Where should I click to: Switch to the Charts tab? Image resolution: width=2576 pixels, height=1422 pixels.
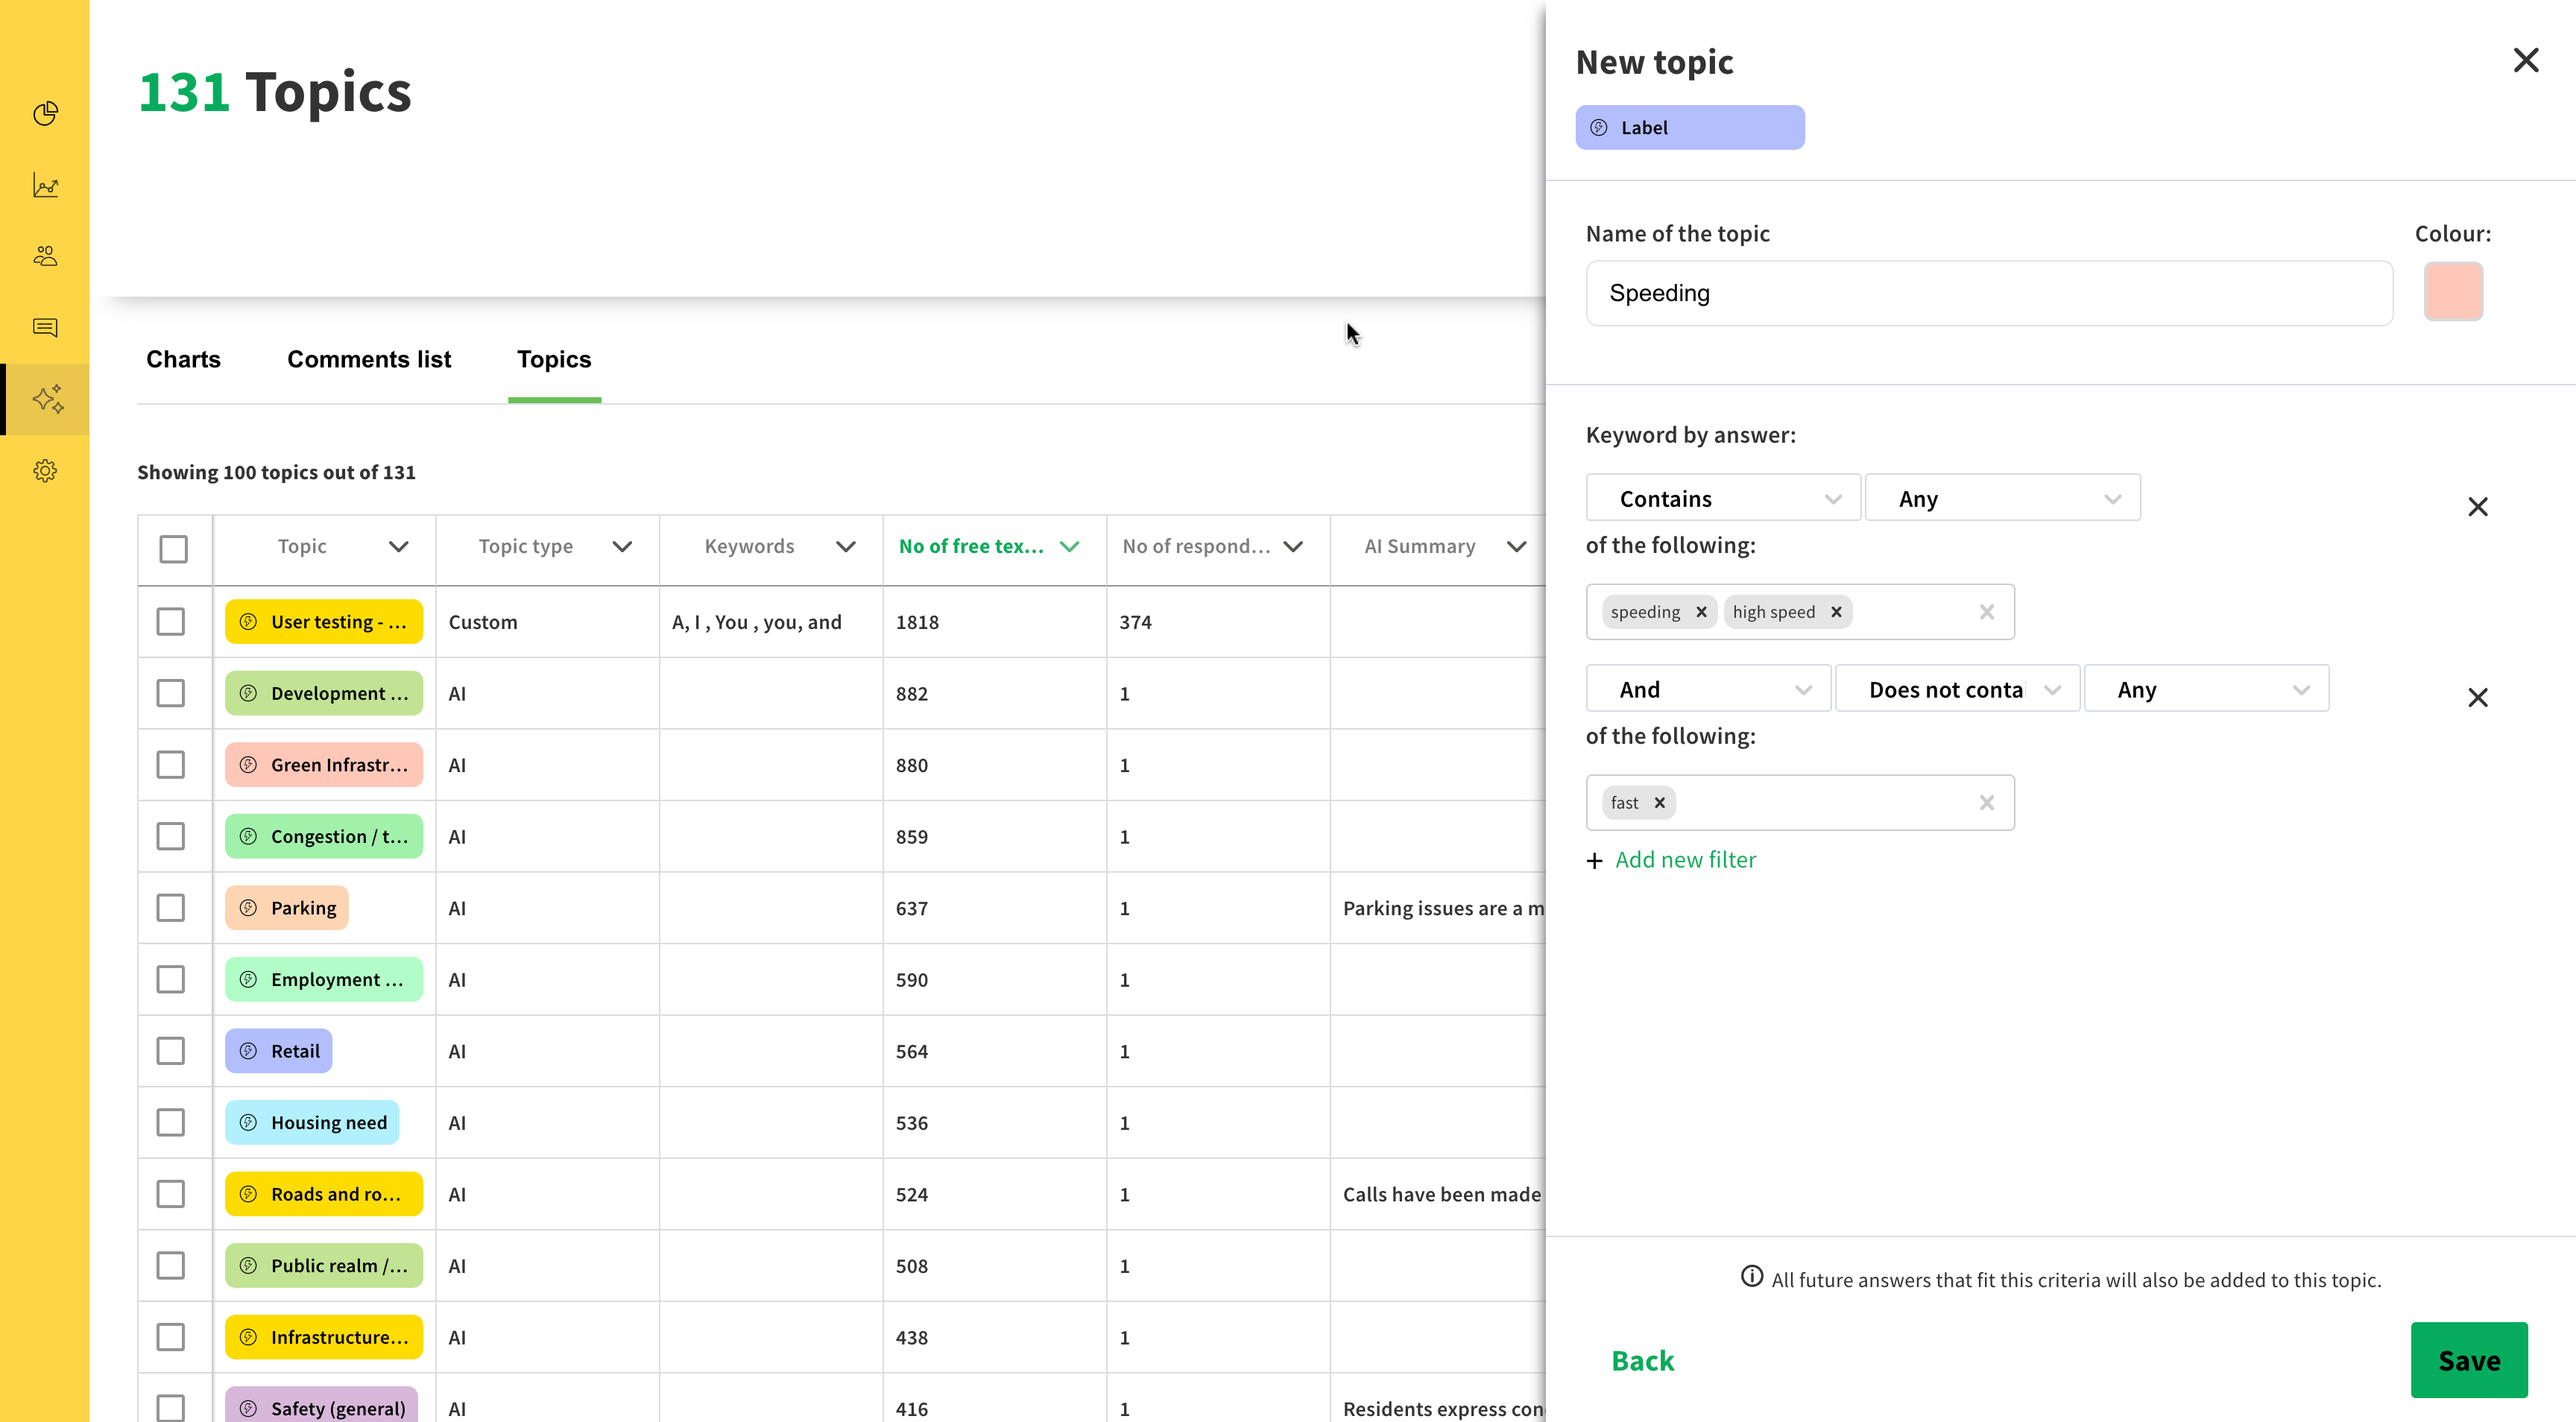click(183, 359)
